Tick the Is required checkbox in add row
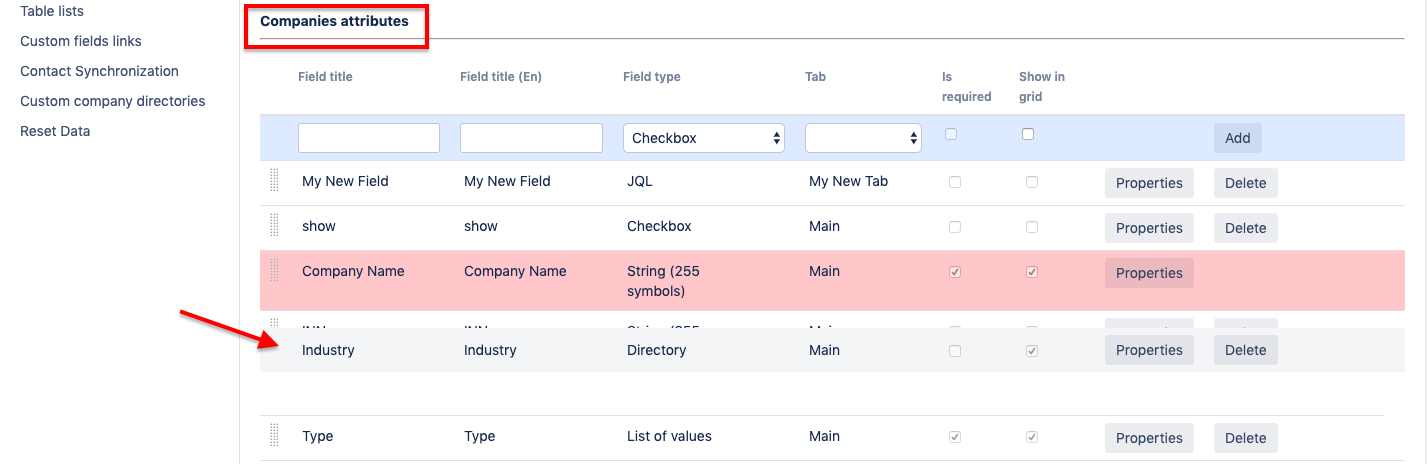This screenshot has width=1427, height=464. [x=951, y=134]
